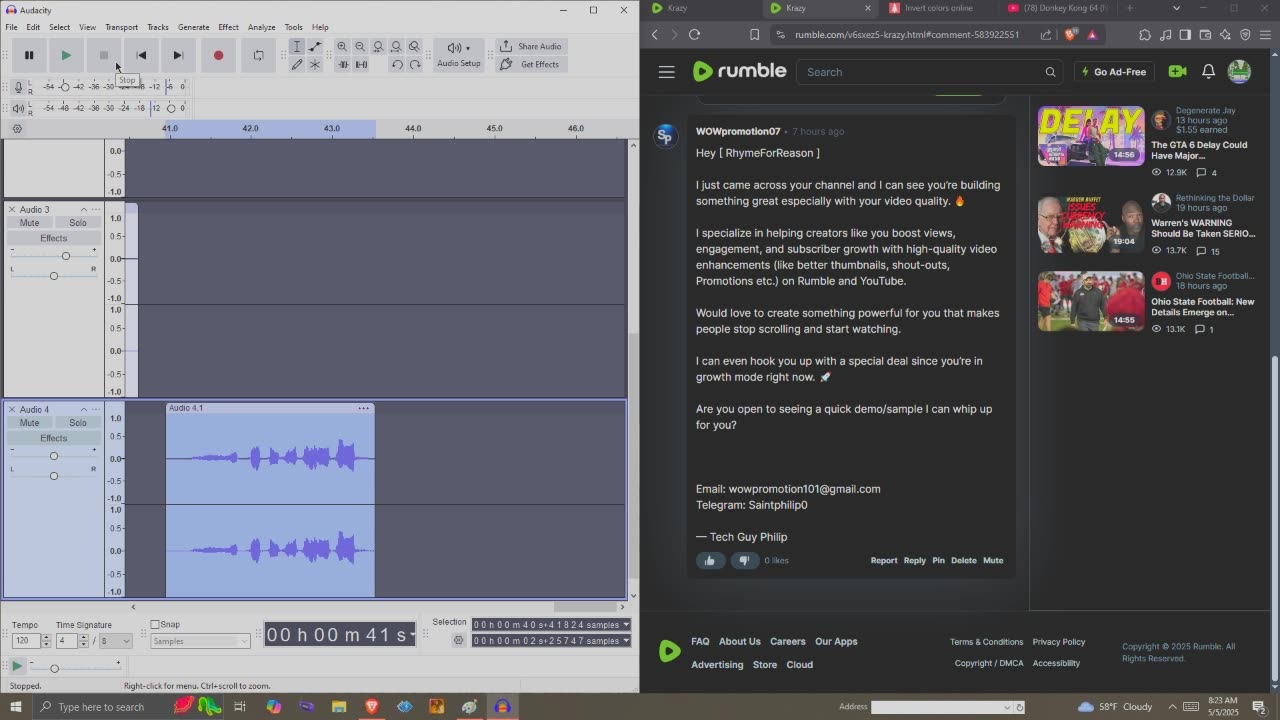The width and height of the screenshot is (1280, 720).
Task: Silence the audio selection
Action: 361,65
